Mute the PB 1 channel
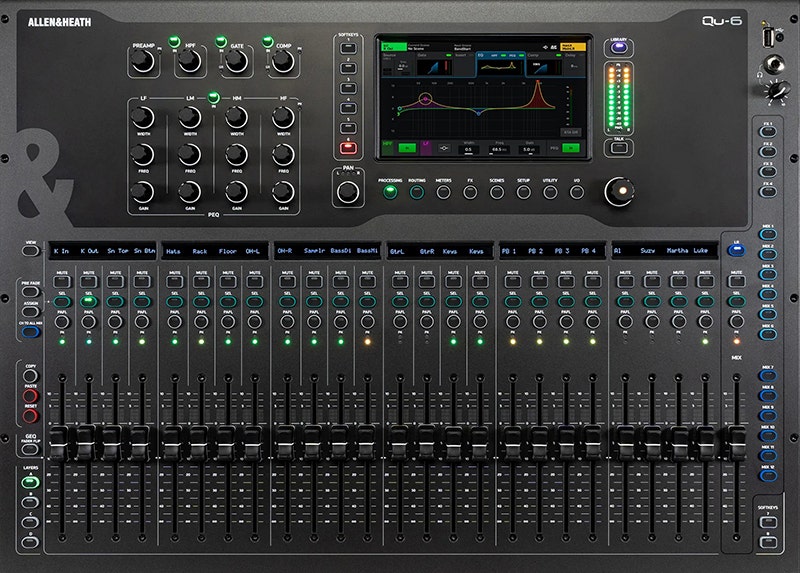This screenshot has width=800, height=573. [x=513, y=281]
